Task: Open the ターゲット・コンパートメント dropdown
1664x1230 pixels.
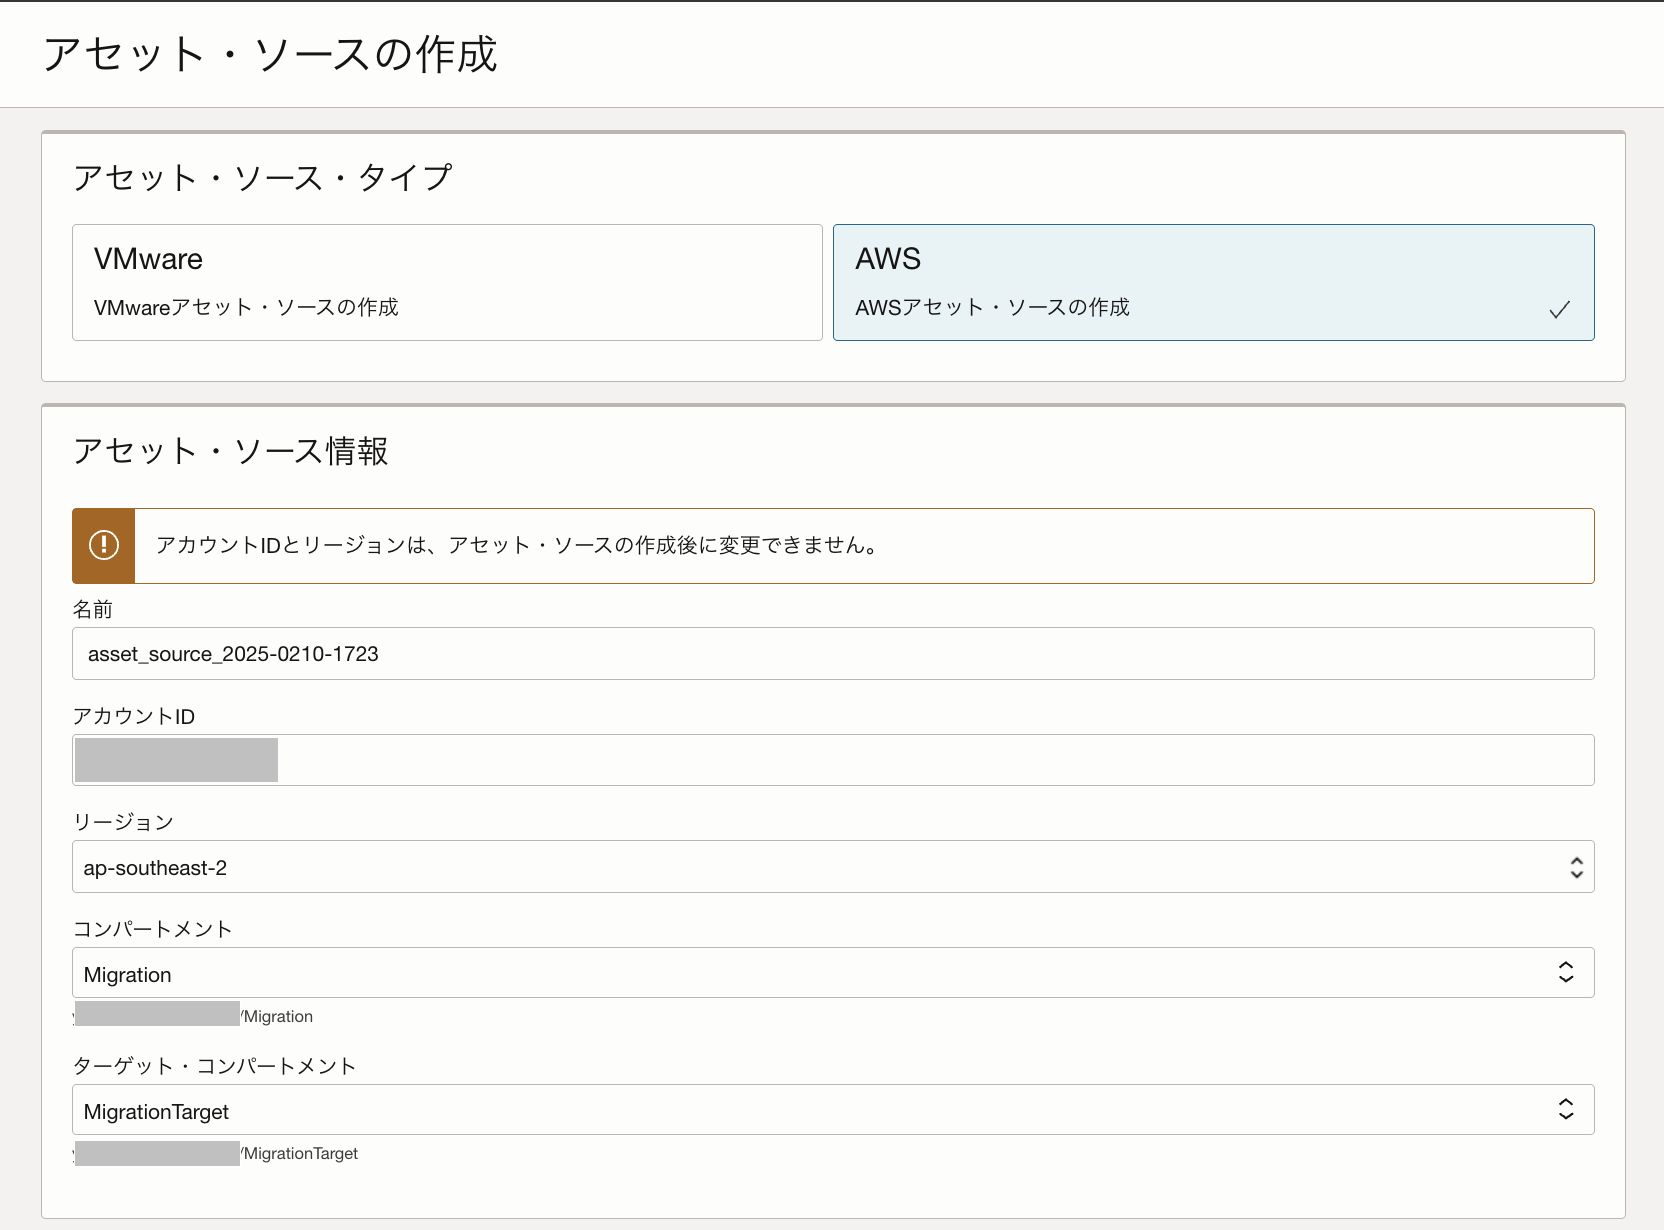Action: 833,1110
